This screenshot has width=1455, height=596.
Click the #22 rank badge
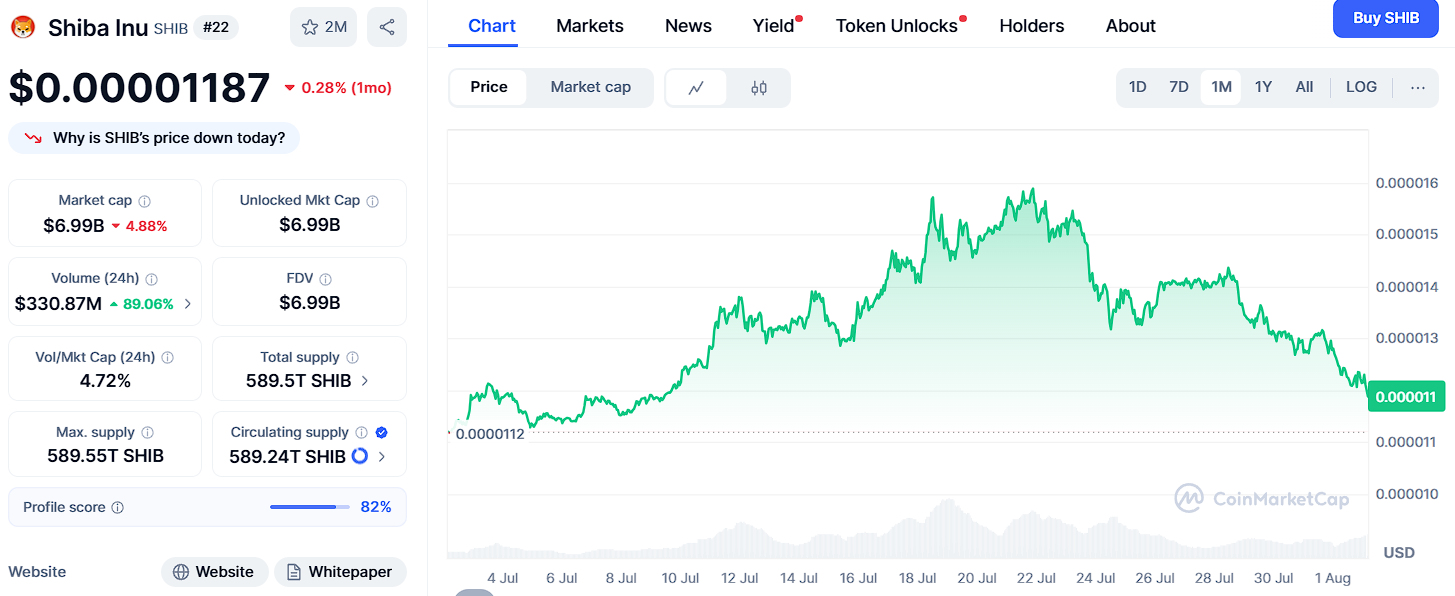pos(216,27)
